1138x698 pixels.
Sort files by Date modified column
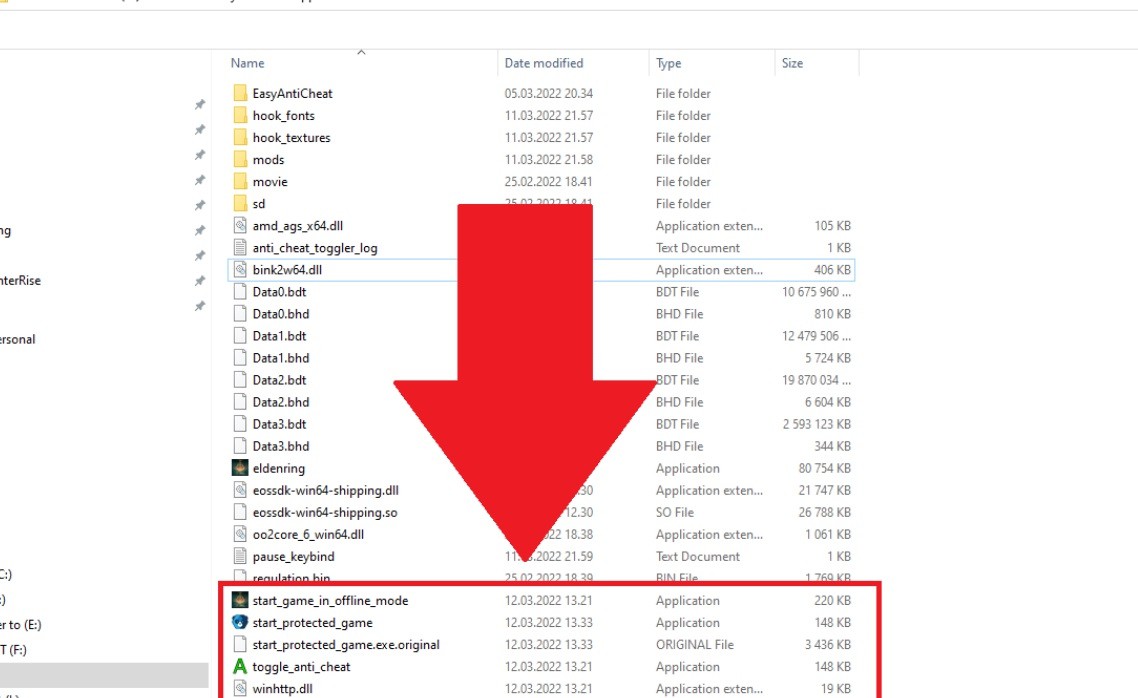(x=544, y=63)
